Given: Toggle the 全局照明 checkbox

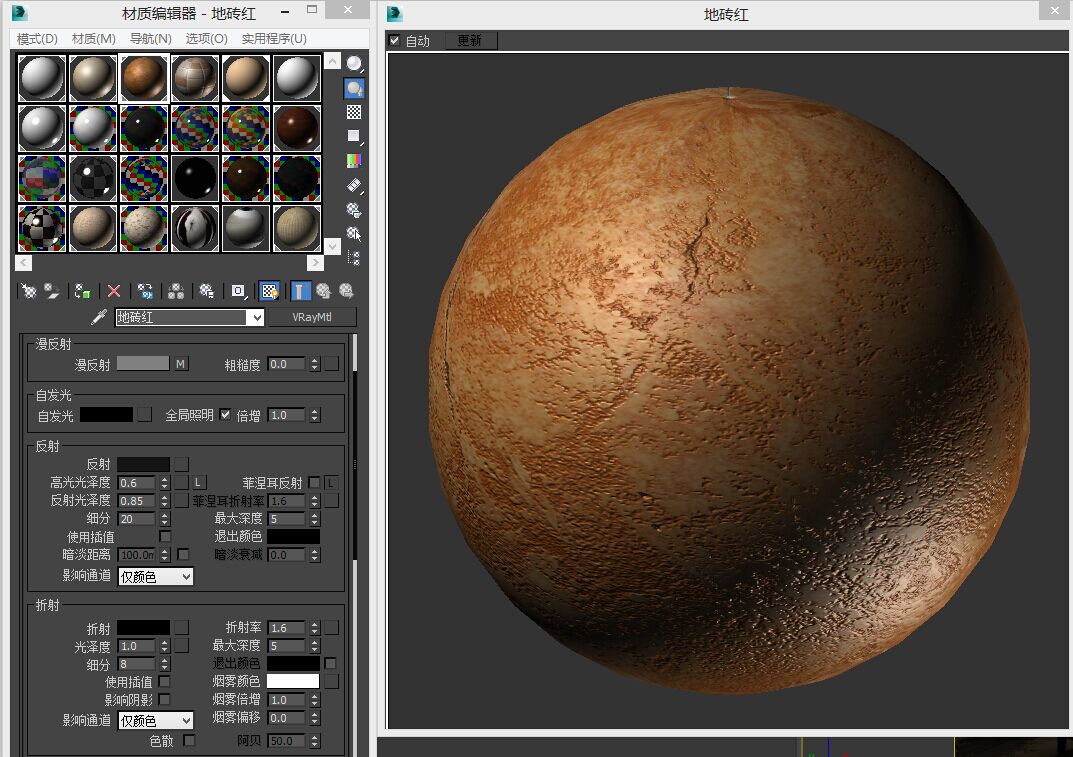Looking at the screenshot, I should [x=225, y=415].
